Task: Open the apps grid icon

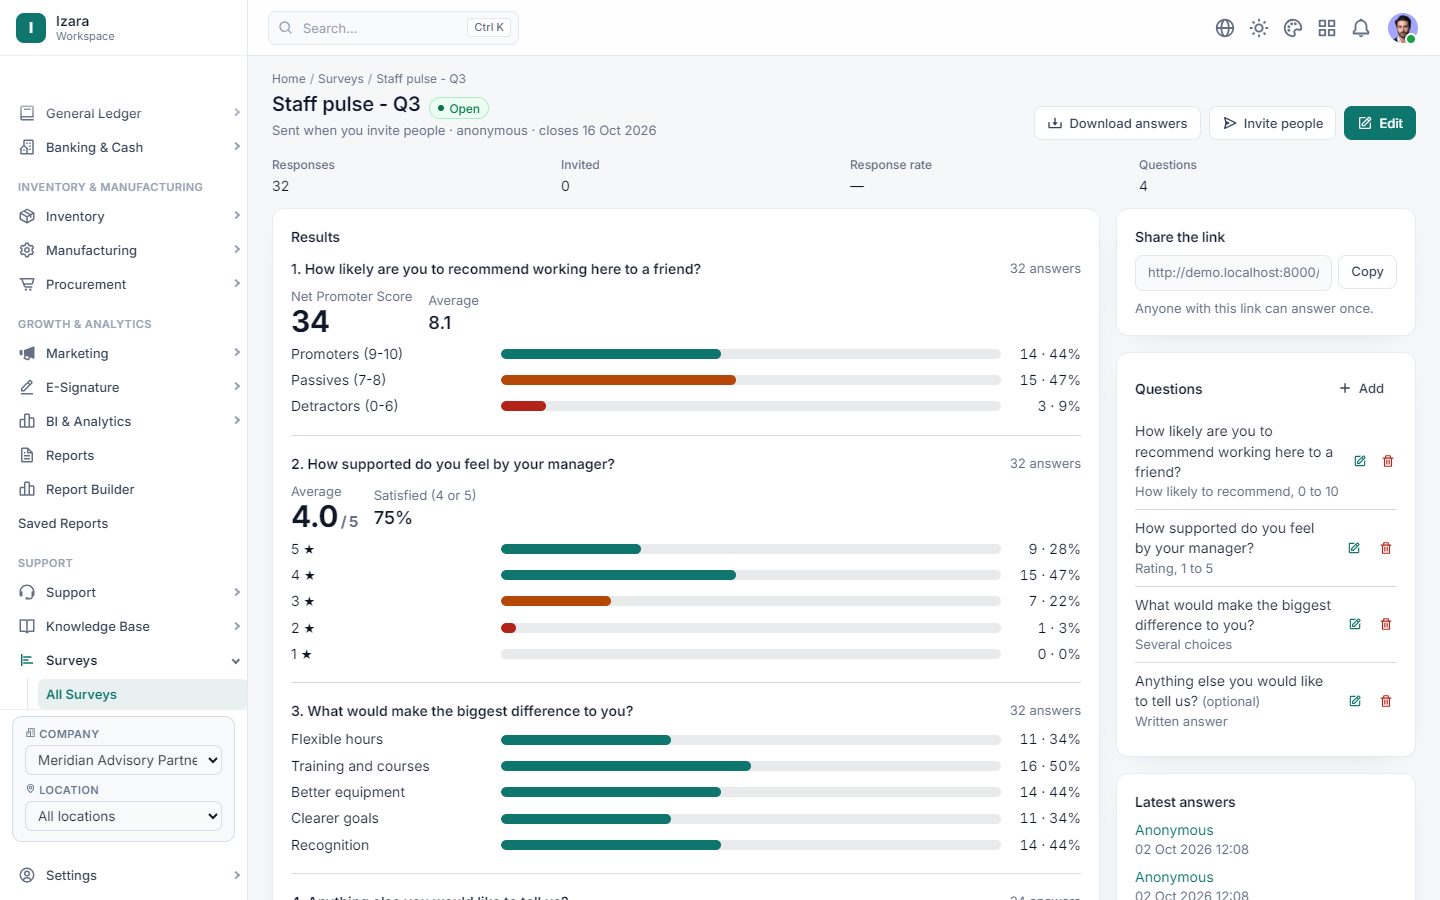Action: [x=1327, y=28]
